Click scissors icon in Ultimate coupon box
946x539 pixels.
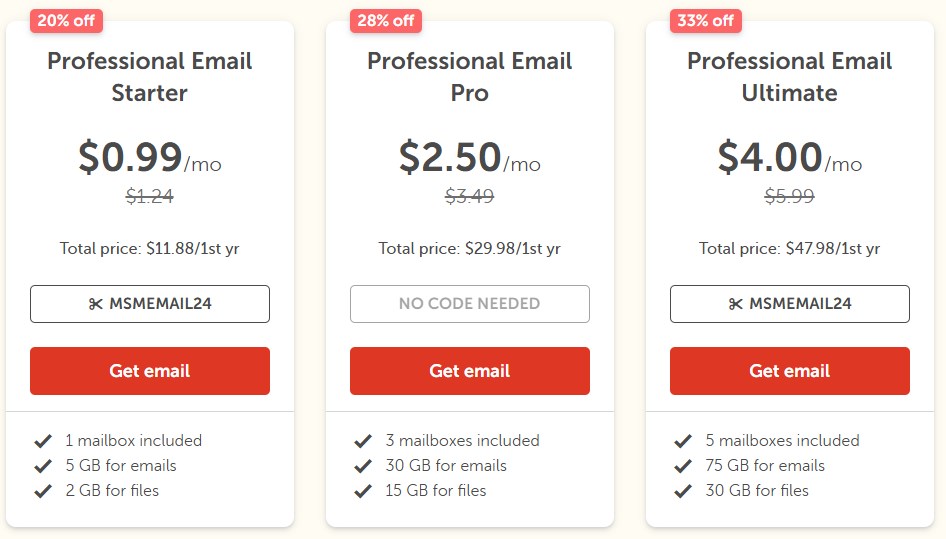pos(736,304)
